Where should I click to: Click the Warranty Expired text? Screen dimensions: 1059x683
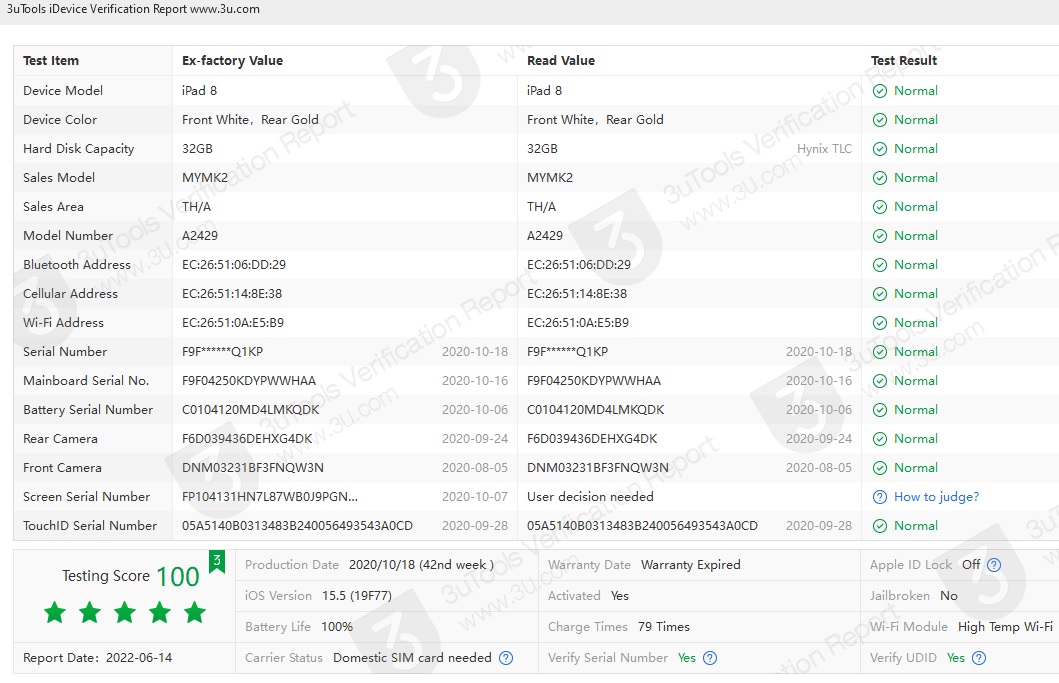(690, 565)
